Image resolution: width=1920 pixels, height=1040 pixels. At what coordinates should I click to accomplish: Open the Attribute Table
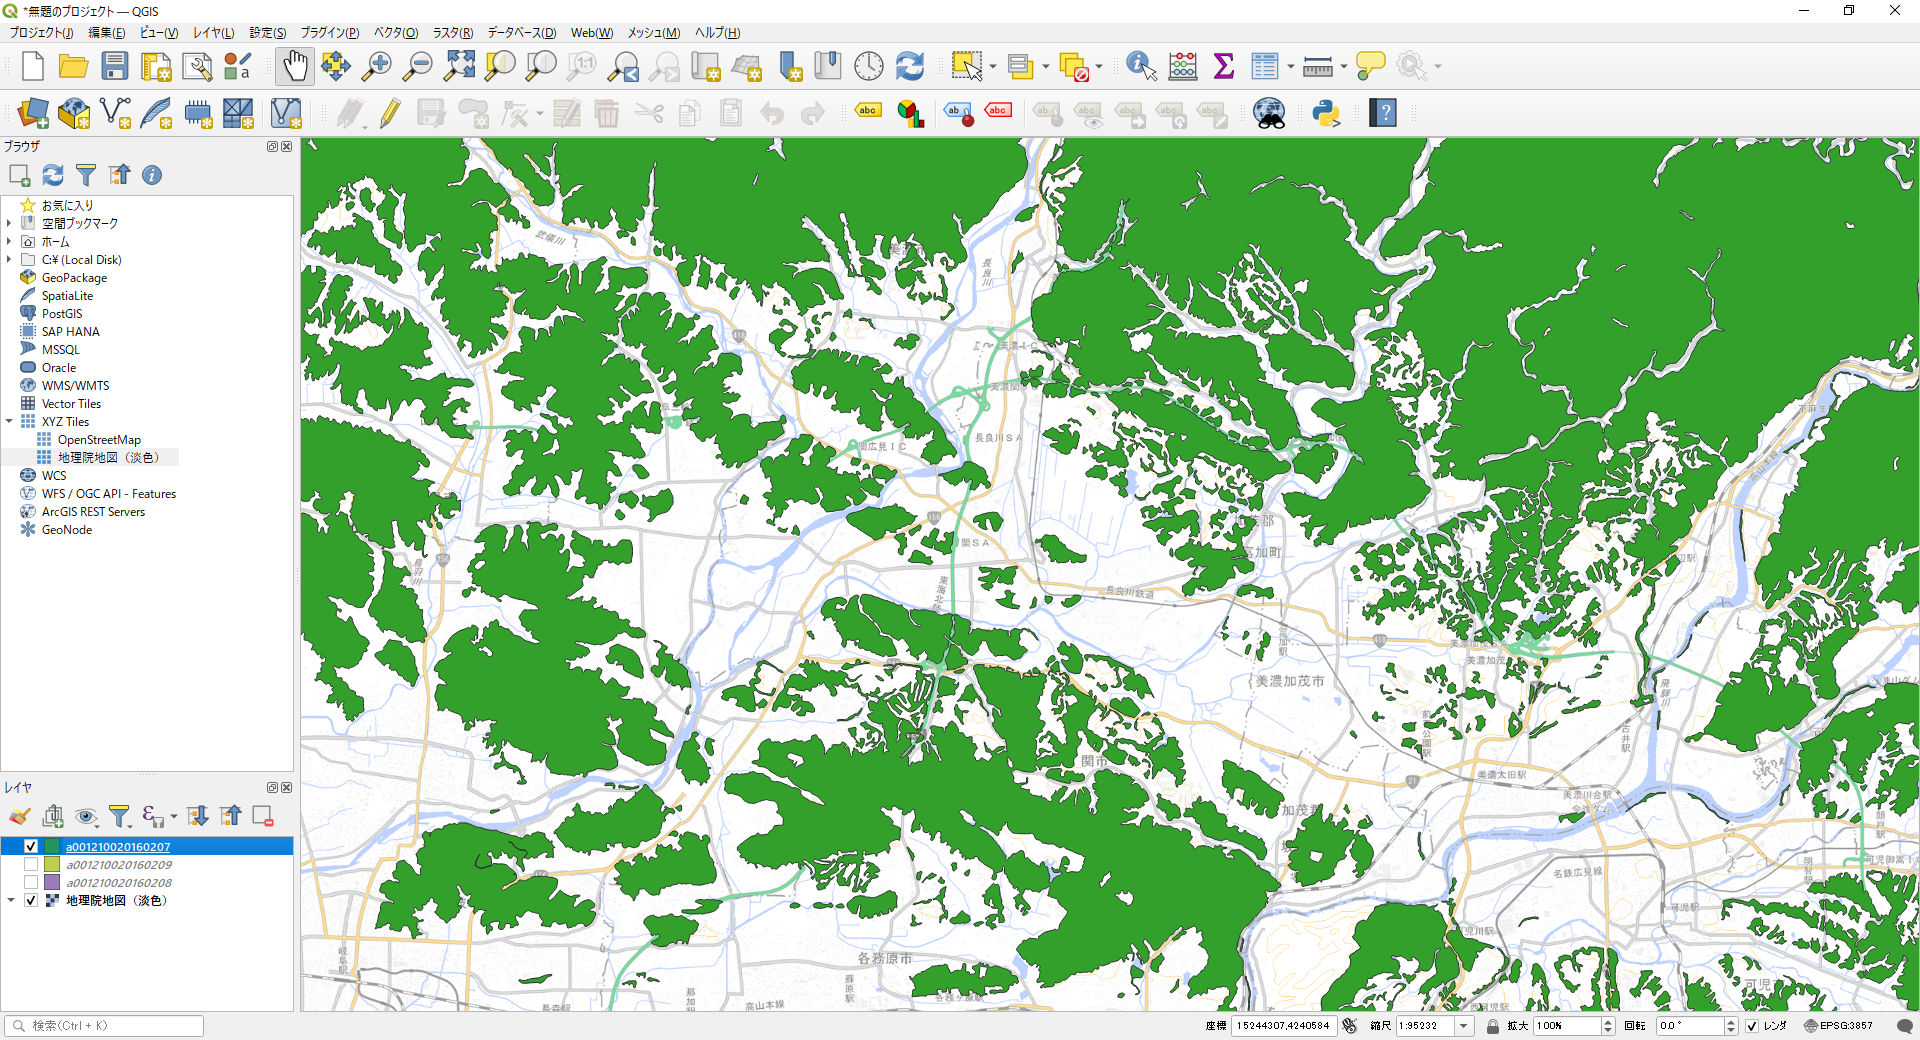point(1264,66)
